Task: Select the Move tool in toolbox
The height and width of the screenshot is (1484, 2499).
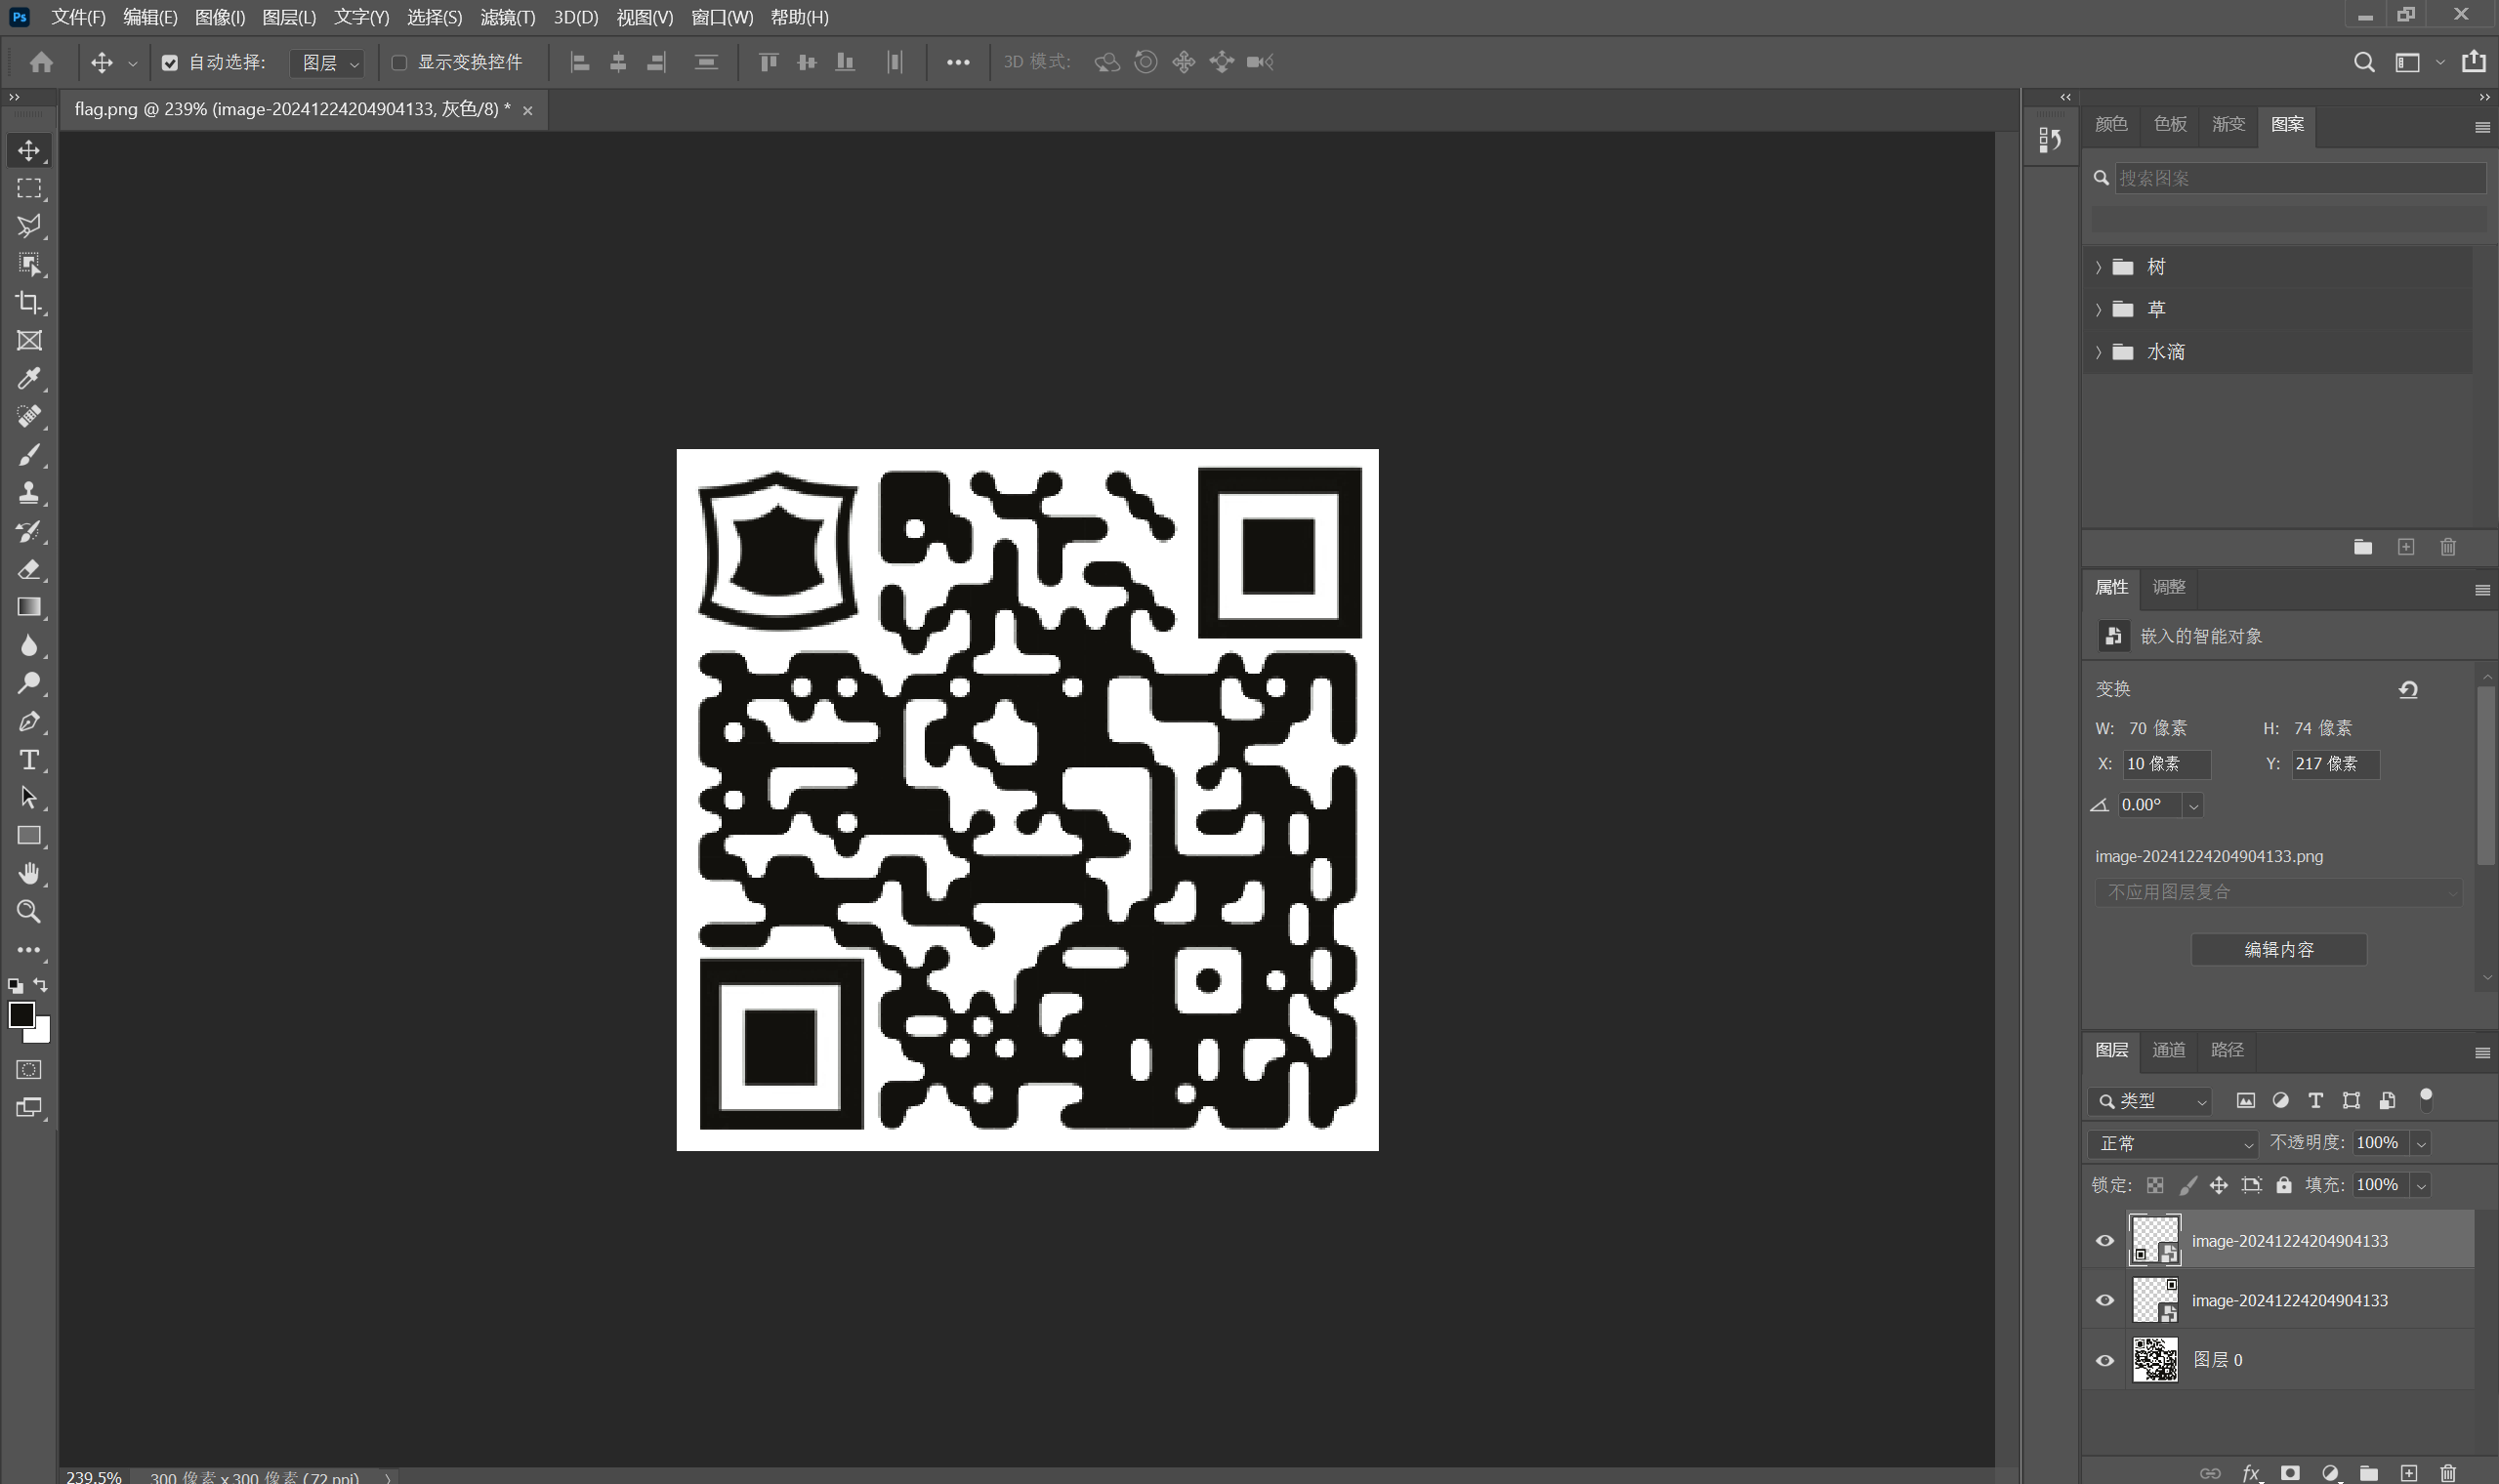Action: 29,150
